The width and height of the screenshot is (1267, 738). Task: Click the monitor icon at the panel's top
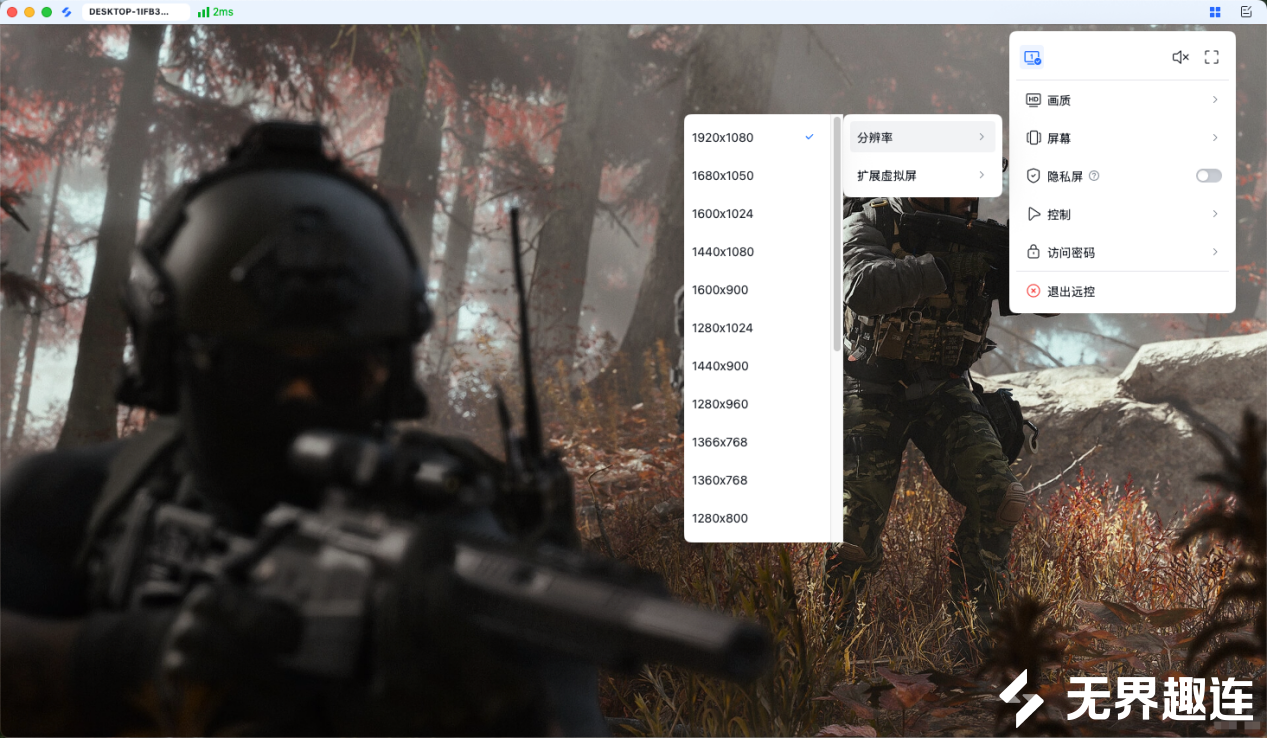point(1032,58)
